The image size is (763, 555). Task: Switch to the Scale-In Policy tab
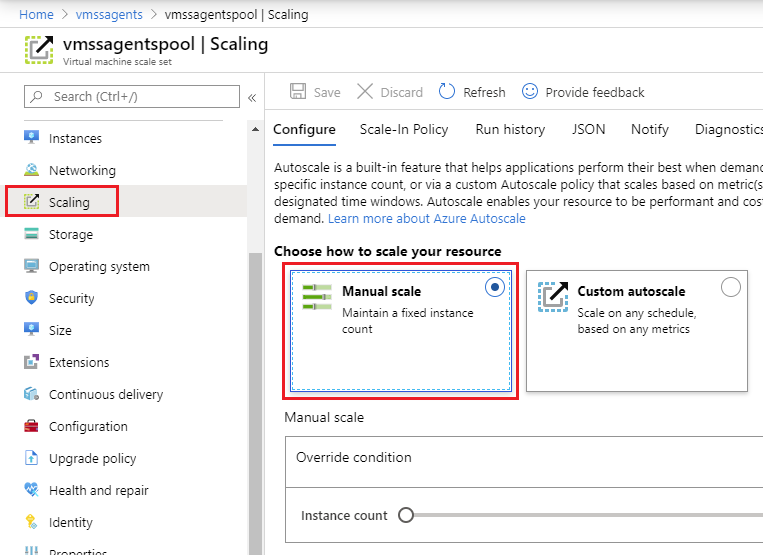point(404,129)
